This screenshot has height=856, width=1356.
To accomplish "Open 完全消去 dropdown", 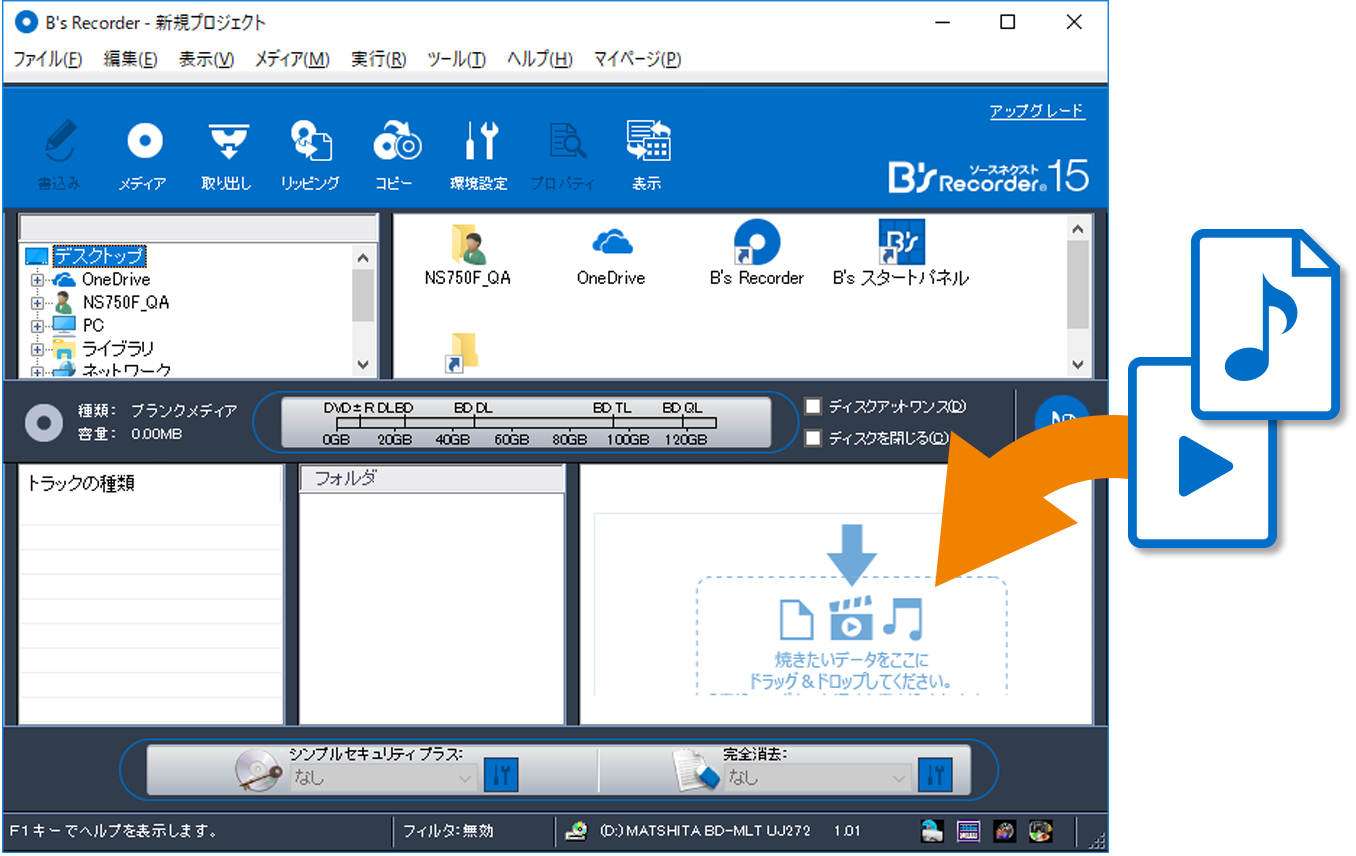I will click(818, 777).
